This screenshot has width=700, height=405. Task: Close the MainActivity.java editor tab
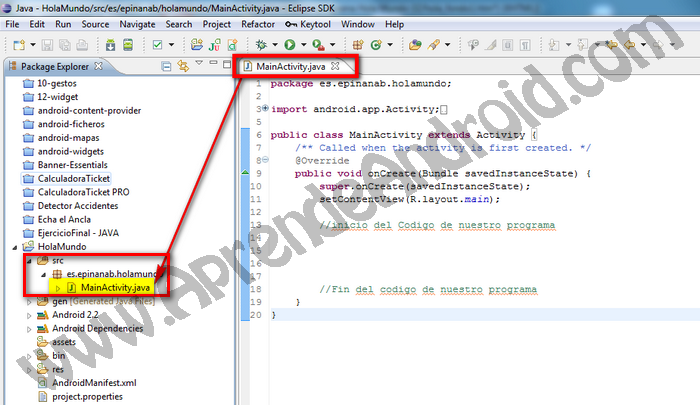coord(335,66)
